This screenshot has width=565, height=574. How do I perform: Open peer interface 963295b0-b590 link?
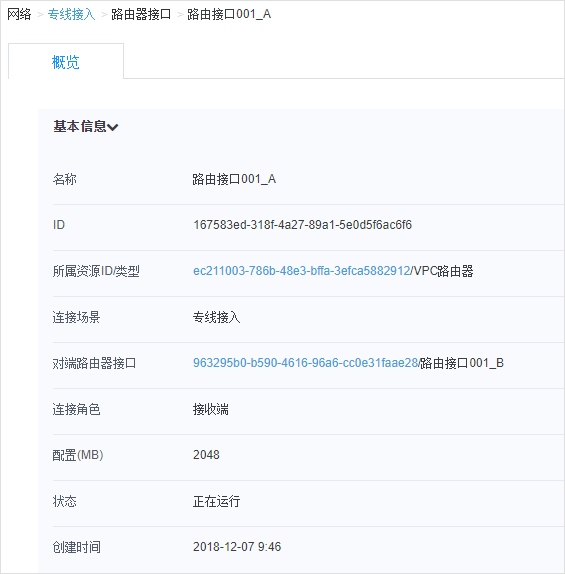click(305, 363)
